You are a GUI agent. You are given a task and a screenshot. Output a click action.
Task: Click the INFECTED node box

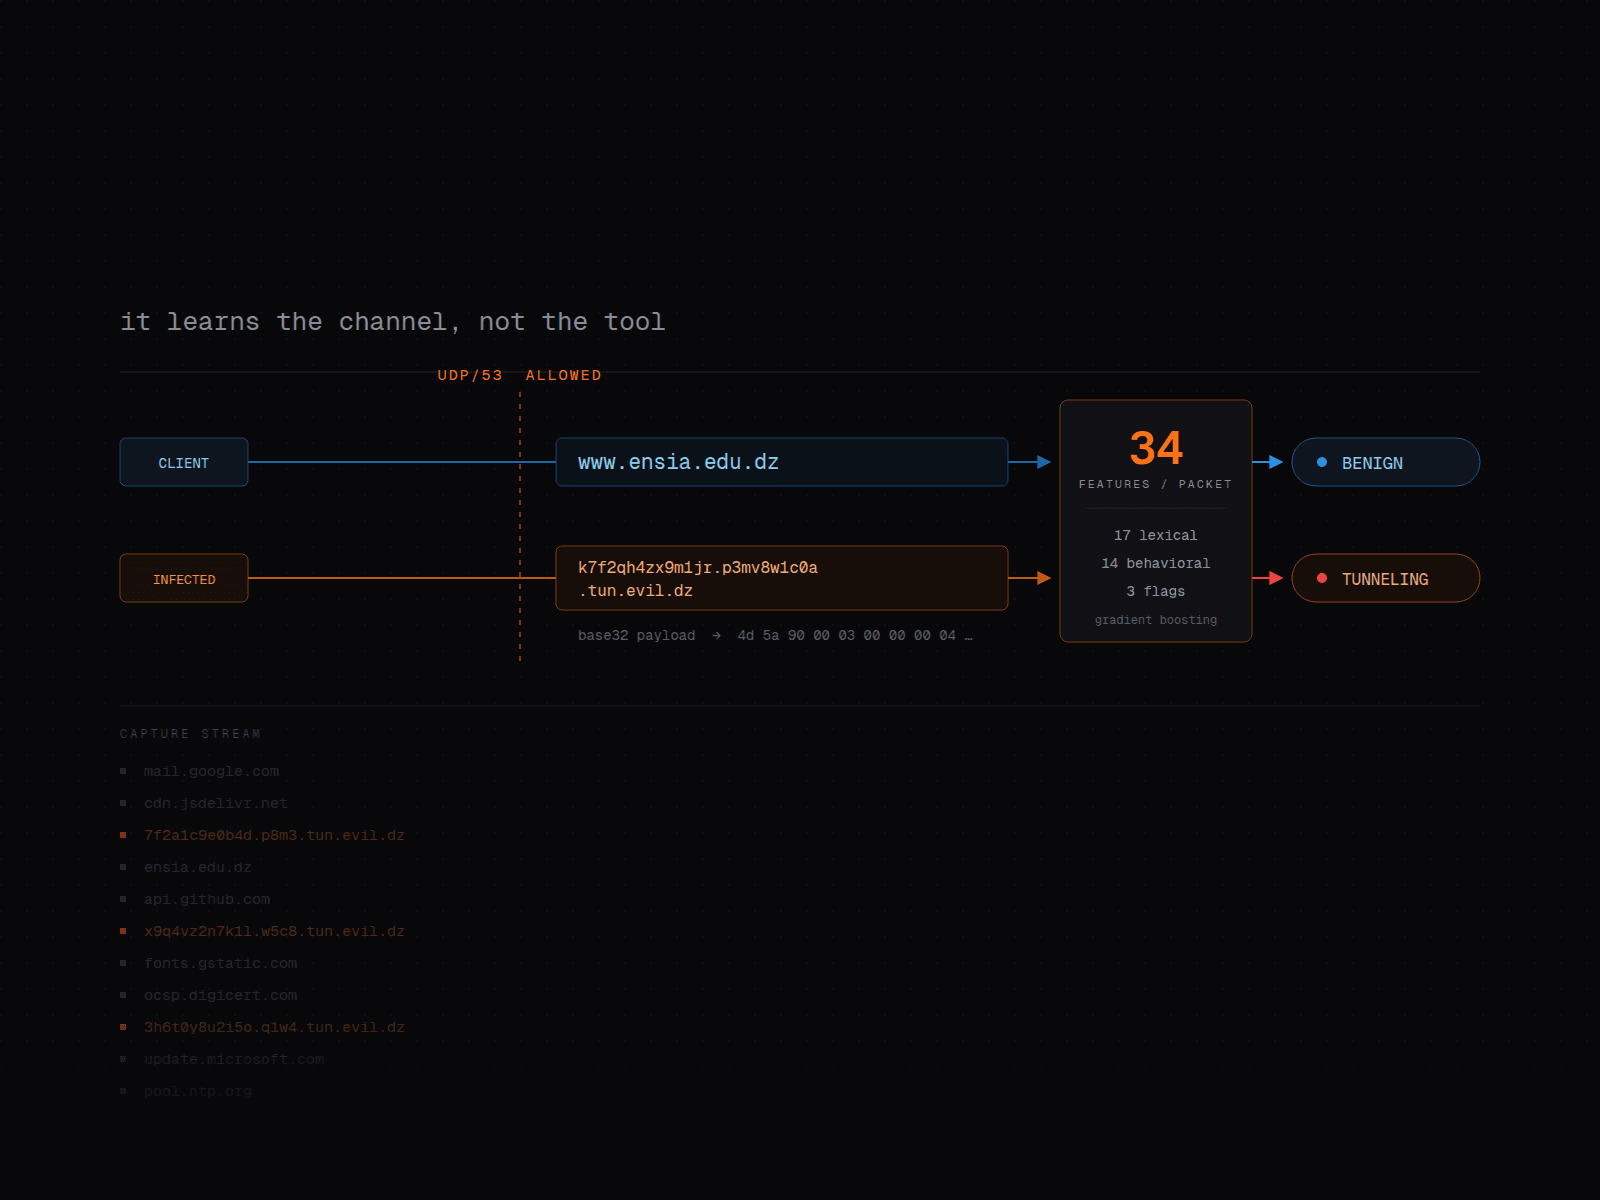coord(184,578)
